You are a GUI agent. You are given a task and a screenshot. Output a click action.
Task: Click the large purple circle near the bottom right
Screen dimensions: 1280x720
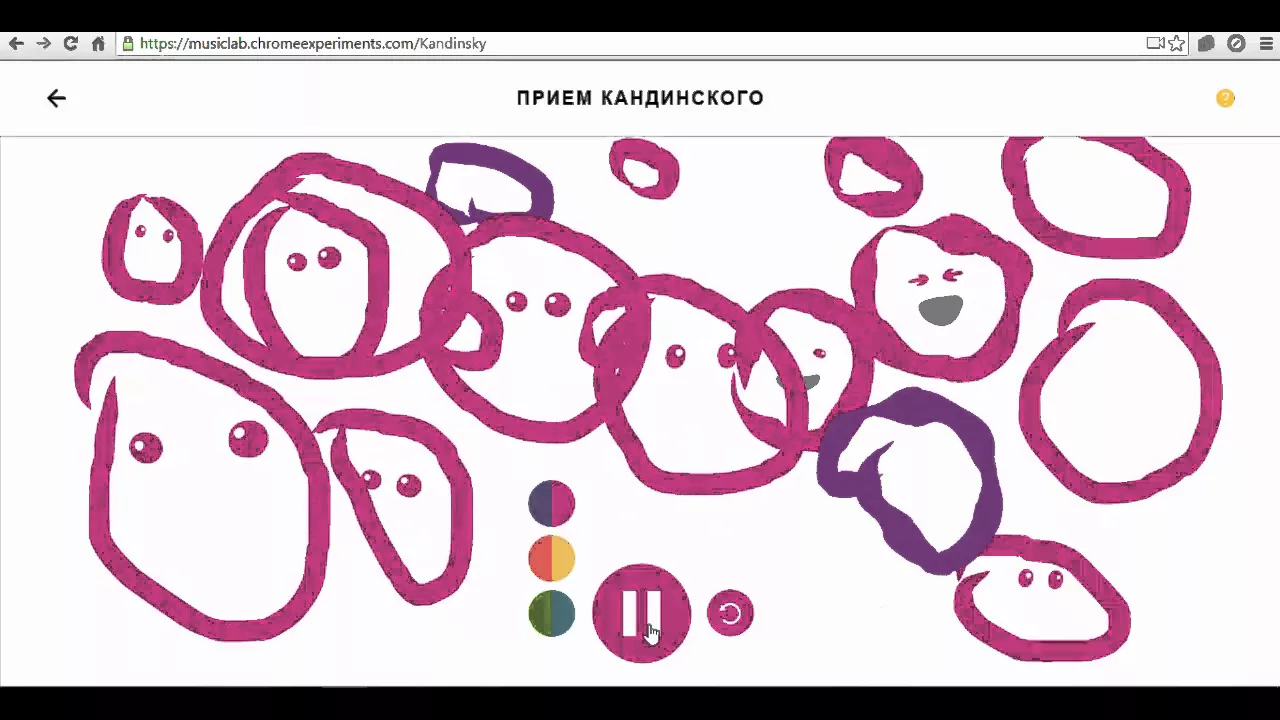[910, 480]
